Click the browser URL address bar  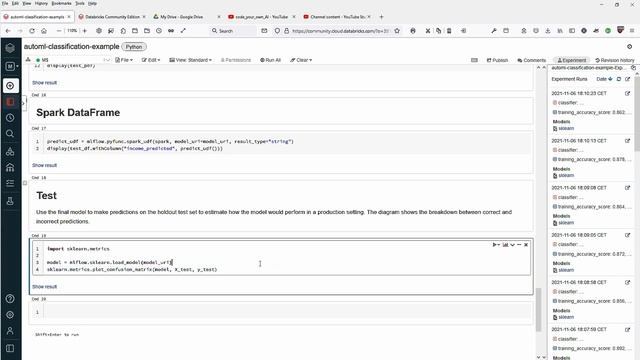pos(341,31)
